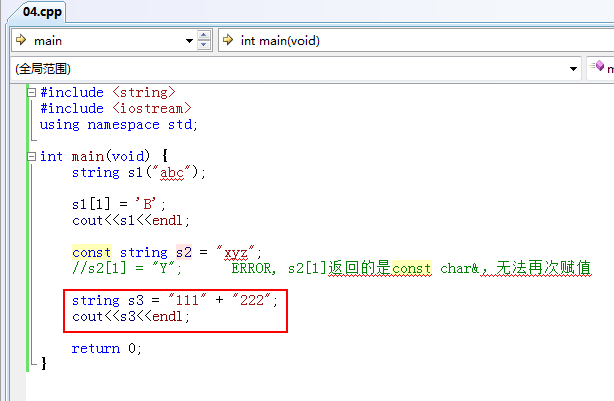Click the highlighted 'const' keyword before string s2
Viewport: 614px width, 401px height.
click(92, 253)
